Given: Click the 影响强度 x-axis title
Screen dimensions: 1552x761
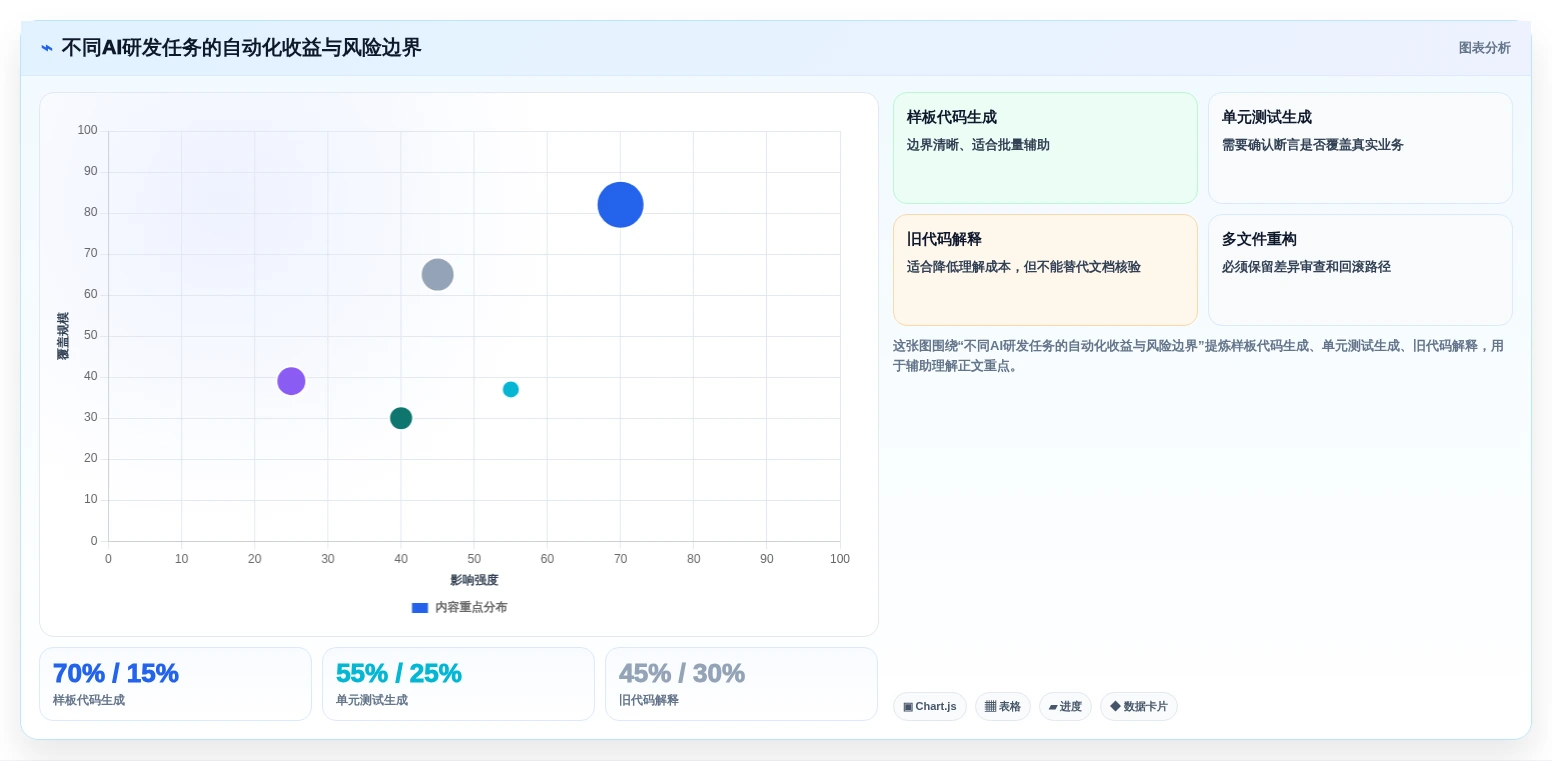Looking at the screenshot, I should click(x=474, y=581).
